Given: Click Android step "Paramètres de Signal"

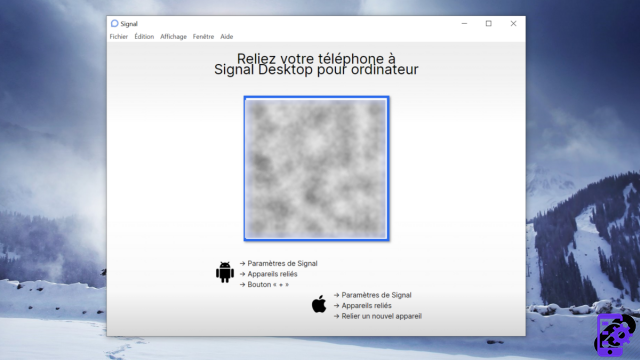Looking at the screenshot, I should pos(282,264).
